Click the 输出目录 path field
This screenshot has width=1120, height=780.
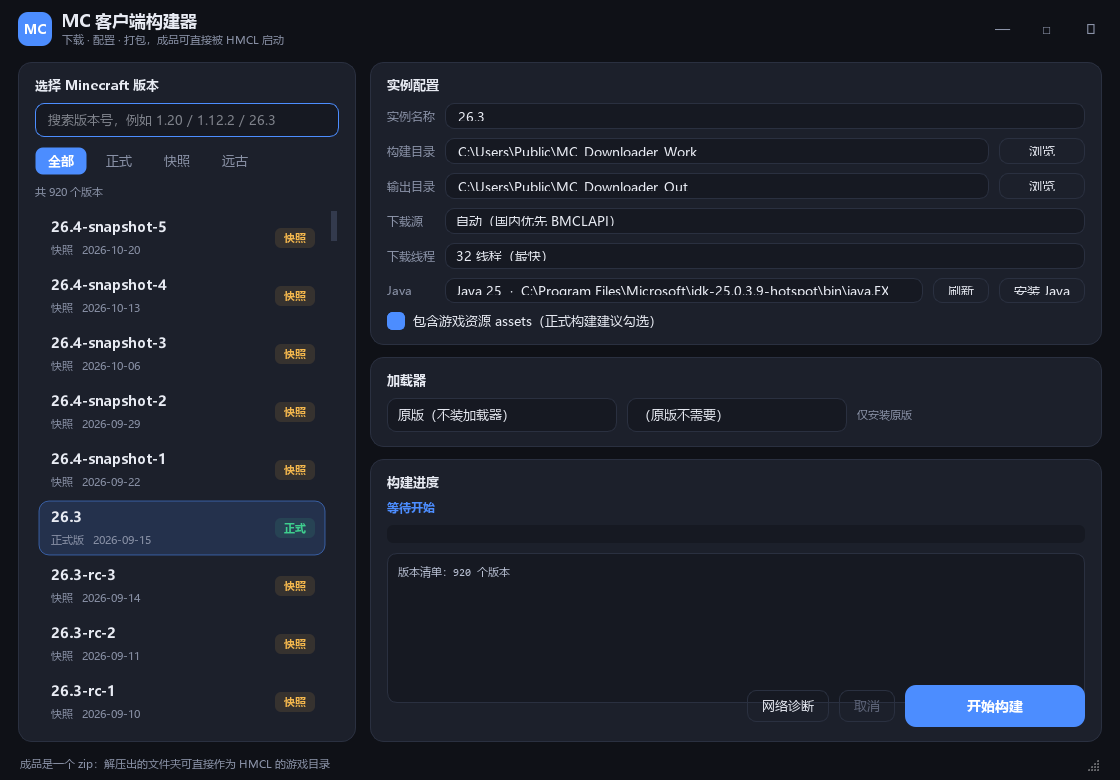click(716, 186)
